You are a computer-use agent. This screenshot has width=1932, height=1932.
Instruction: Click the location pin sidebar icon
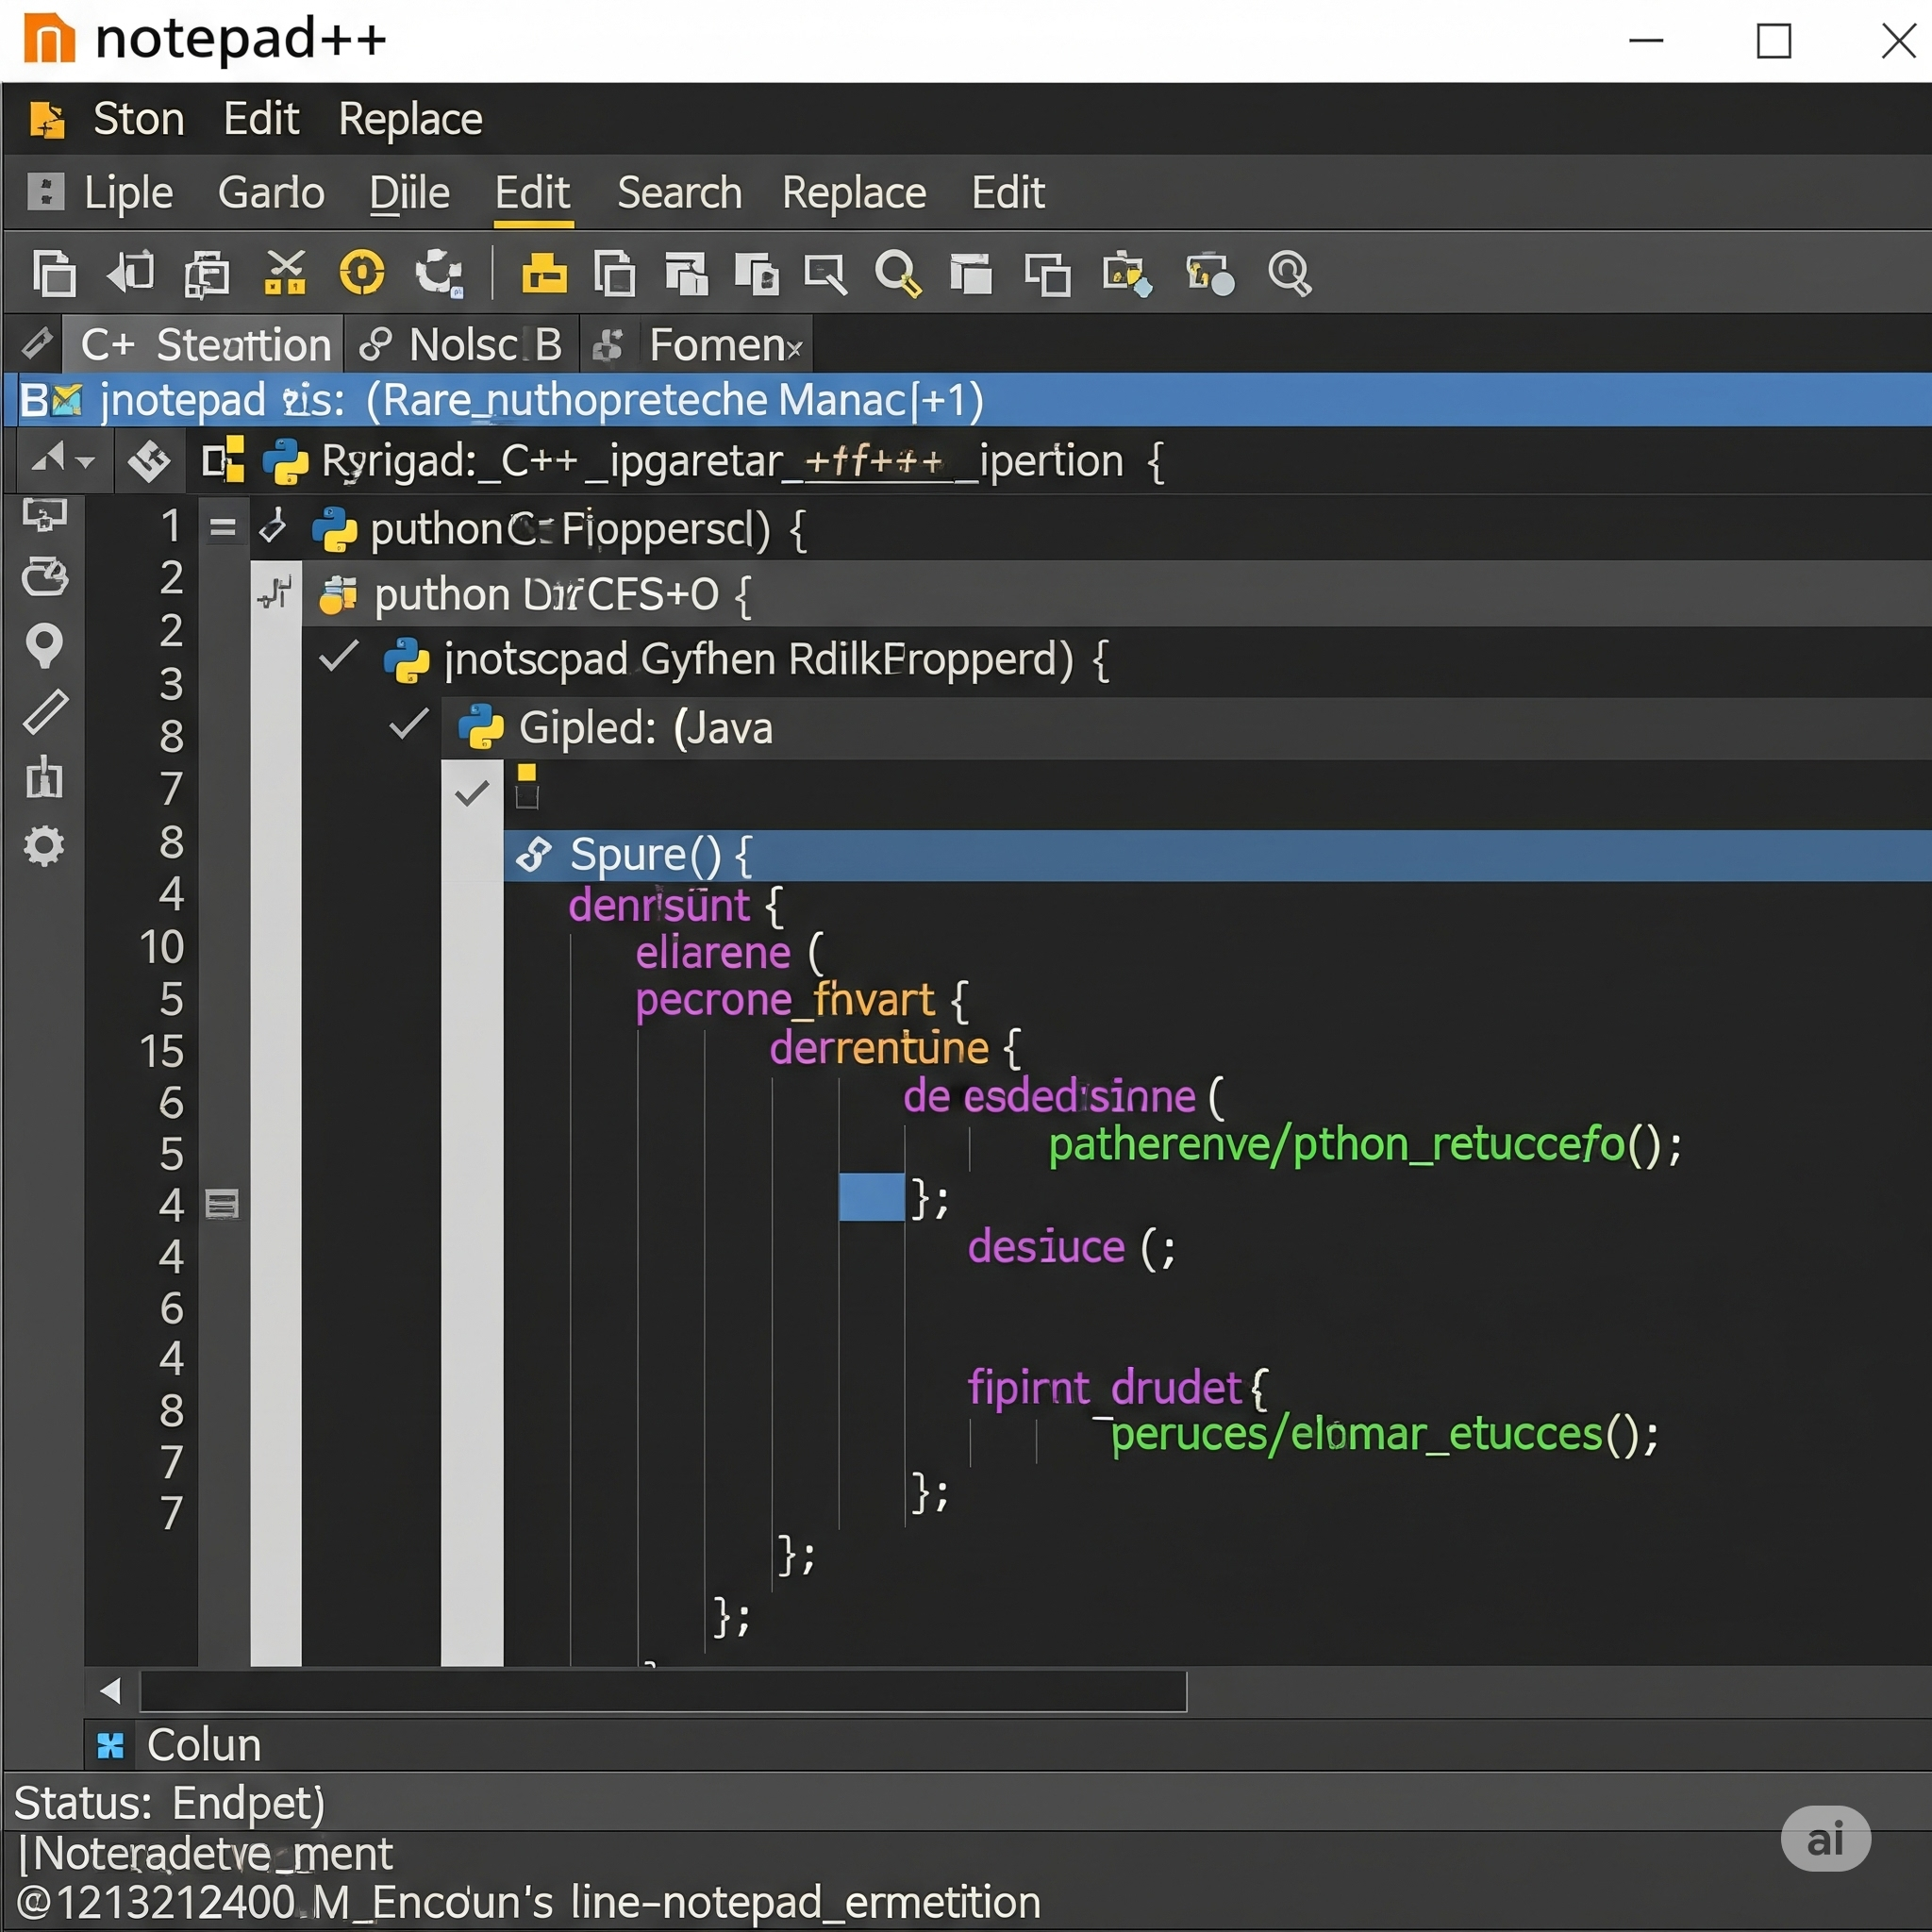coord(44,645)
